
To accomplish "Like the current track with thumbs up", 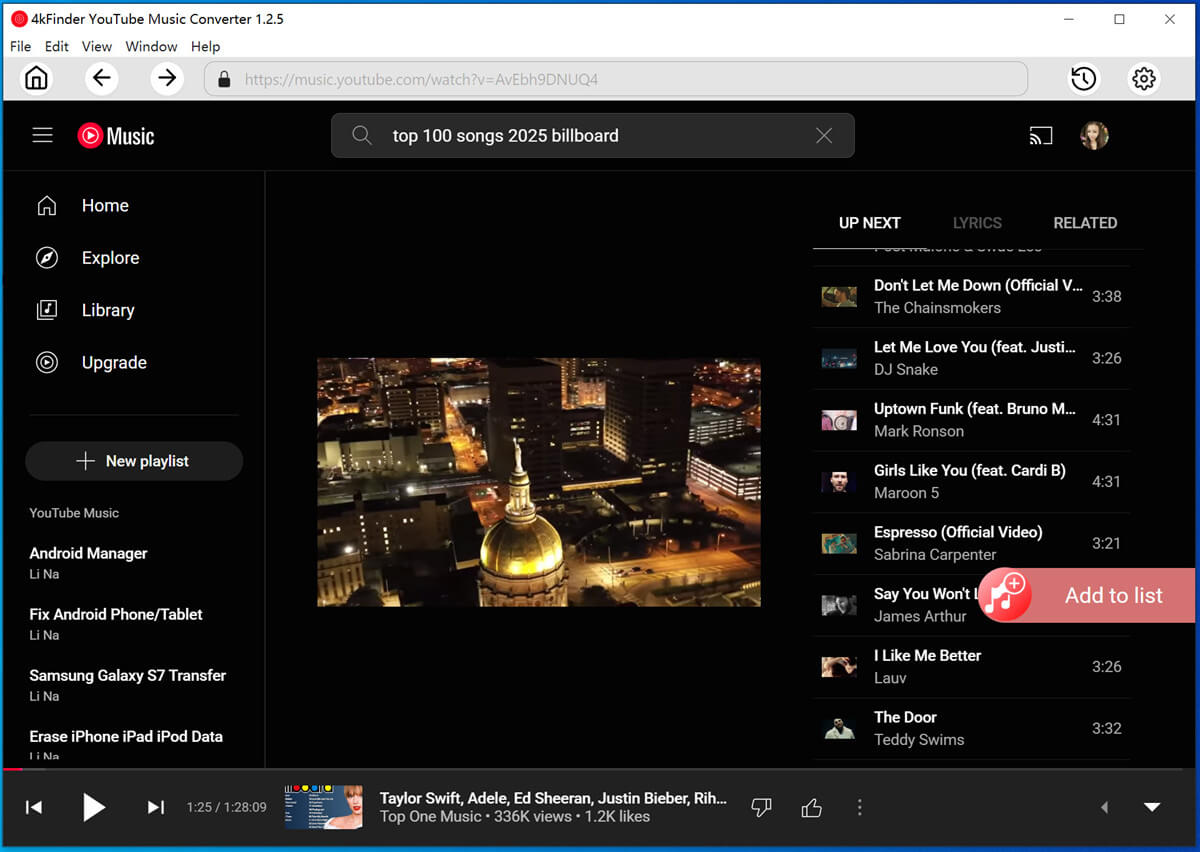I will [811, 807].
